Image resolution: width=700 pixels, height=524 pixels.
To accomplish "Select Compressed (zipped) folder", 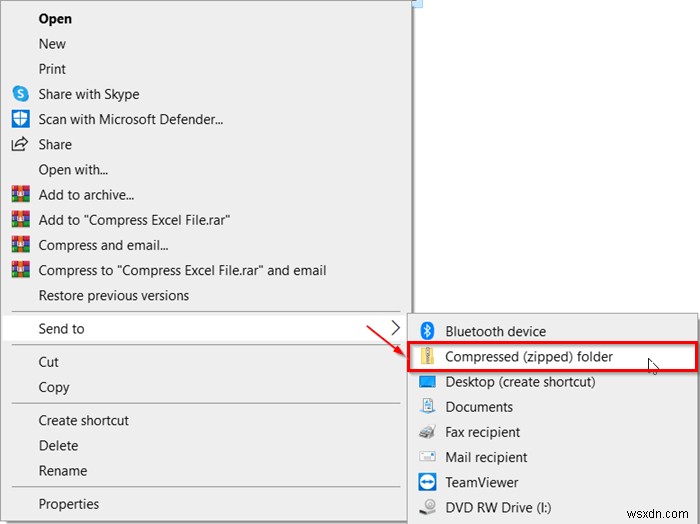I will (552, 356).
